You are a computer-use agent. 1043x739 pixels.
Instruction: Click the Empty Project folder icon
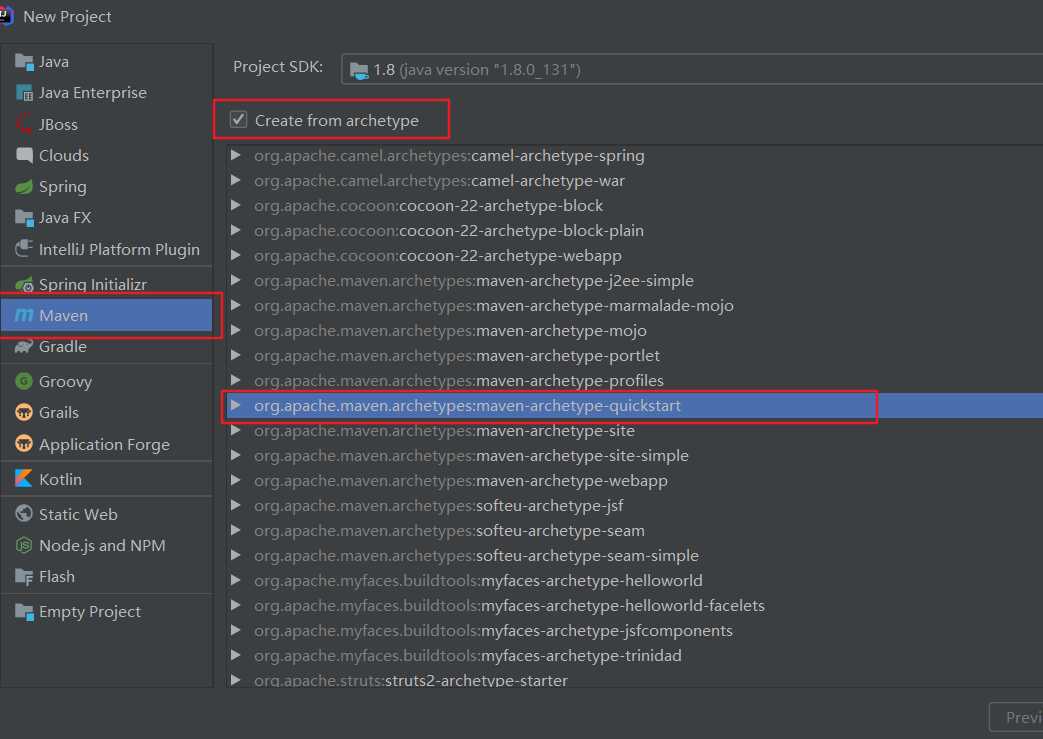pos(24,612)
